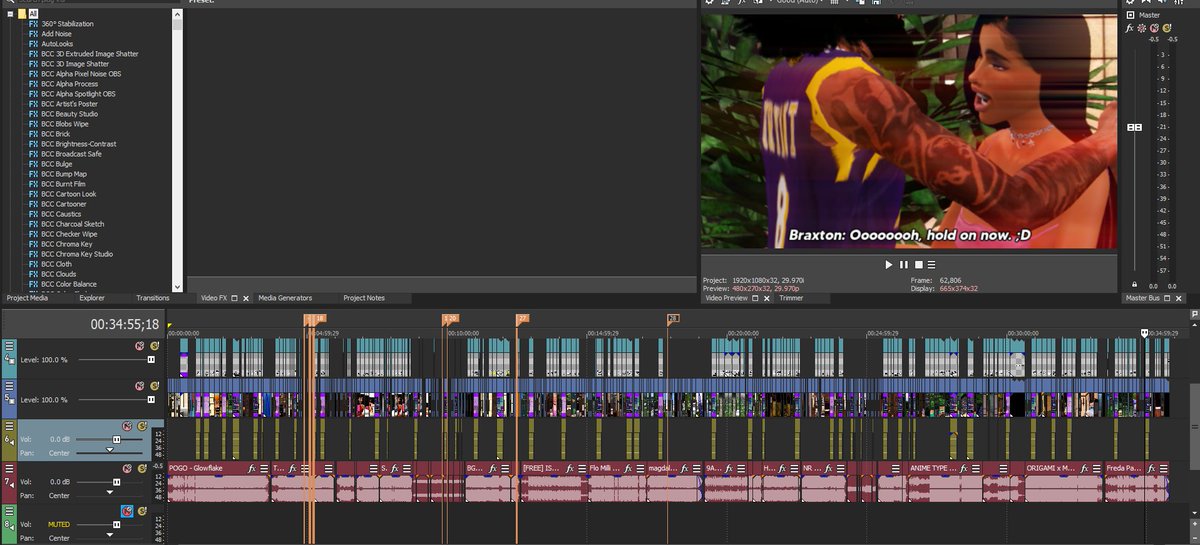Image resolution: width=1200 pixels, height=545 pixels.
Task: Click the timecode display 00:34:55;18
Action: pos(124,324)
